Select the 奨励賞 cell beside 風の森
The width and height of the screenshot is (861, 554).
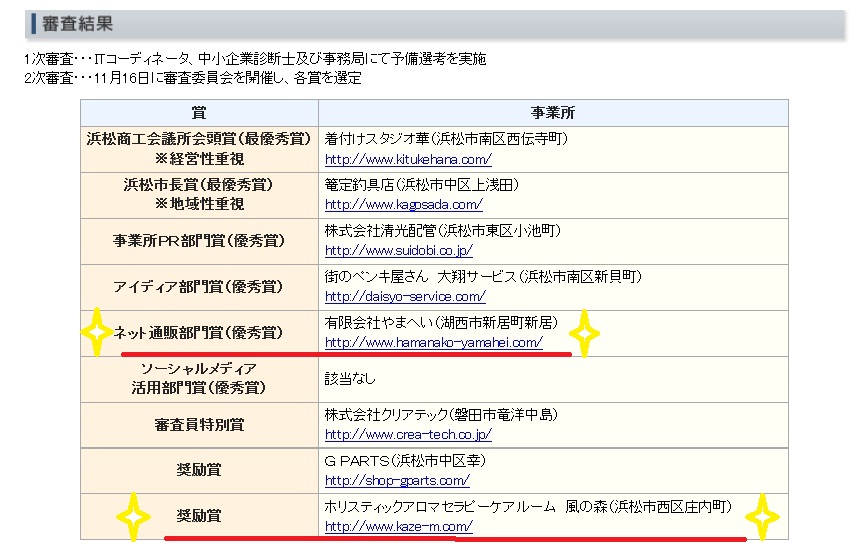click(x=199, y=516)
